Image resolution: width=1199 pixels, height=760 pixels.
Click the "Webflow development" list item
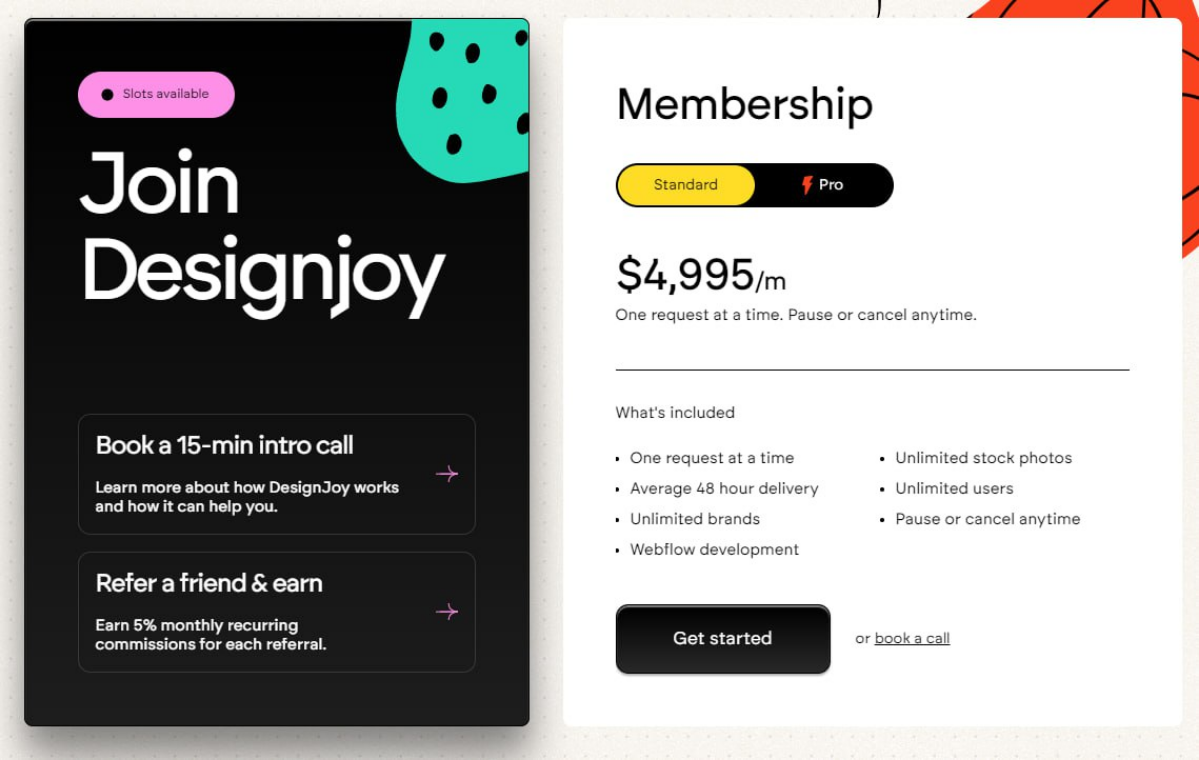tap(714, 550)
